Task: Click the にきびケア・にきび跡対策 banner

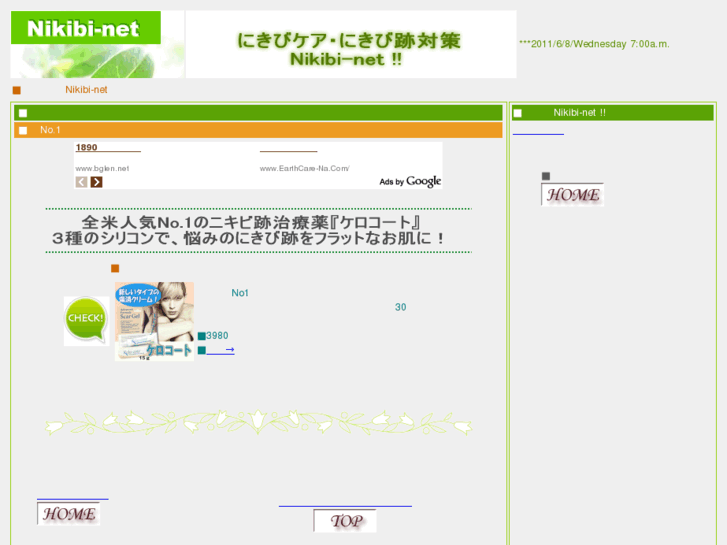Action: [351, 44]
